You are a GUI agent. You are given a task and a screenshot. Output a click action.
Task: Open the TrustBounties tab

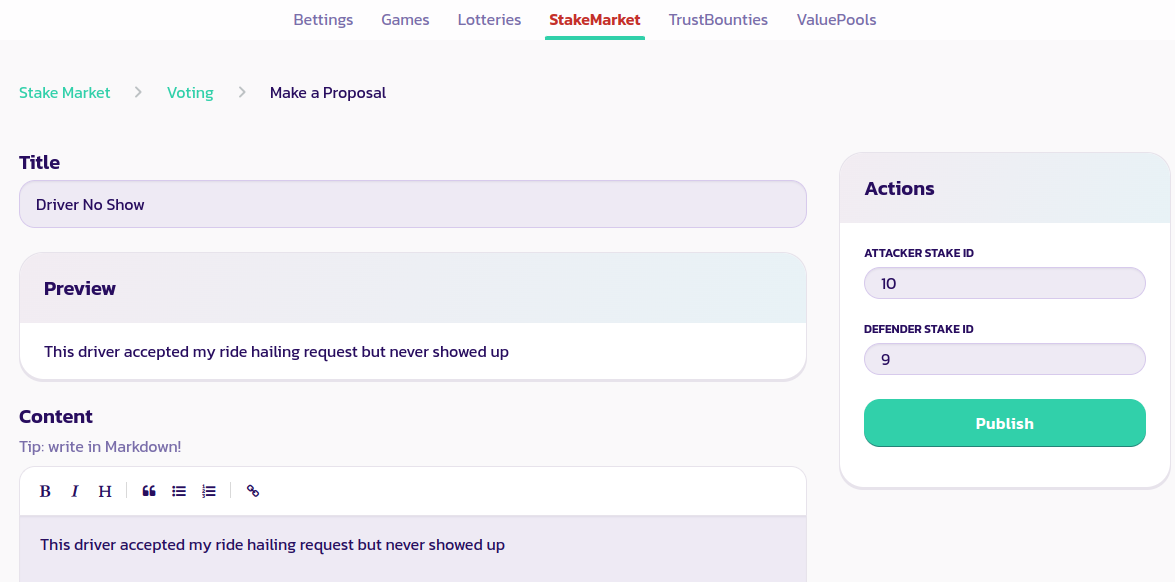coord(718,20)
